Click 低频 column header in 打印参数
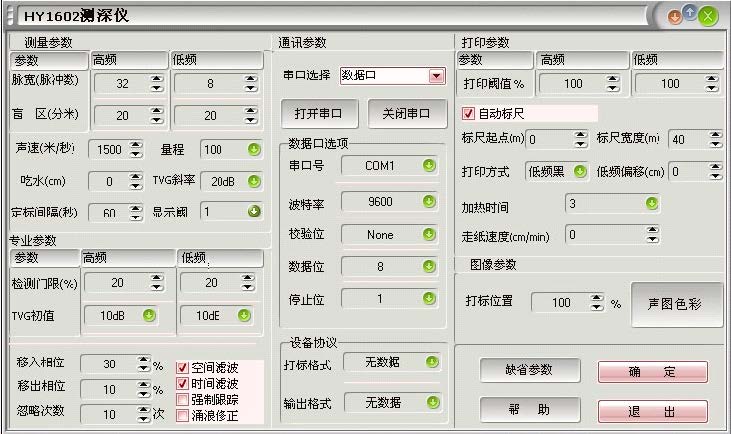 pos(678,60)
